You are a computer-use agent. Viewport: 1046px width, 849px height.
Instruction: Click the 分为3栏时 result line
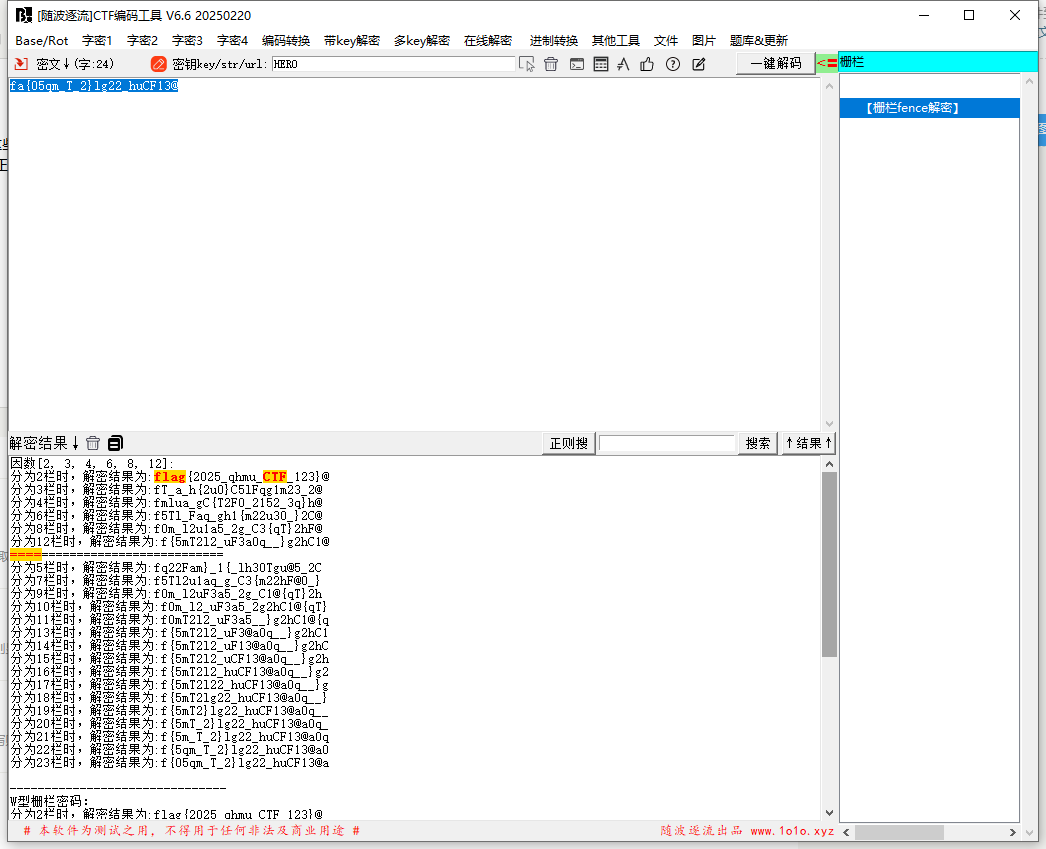(166, 490)
